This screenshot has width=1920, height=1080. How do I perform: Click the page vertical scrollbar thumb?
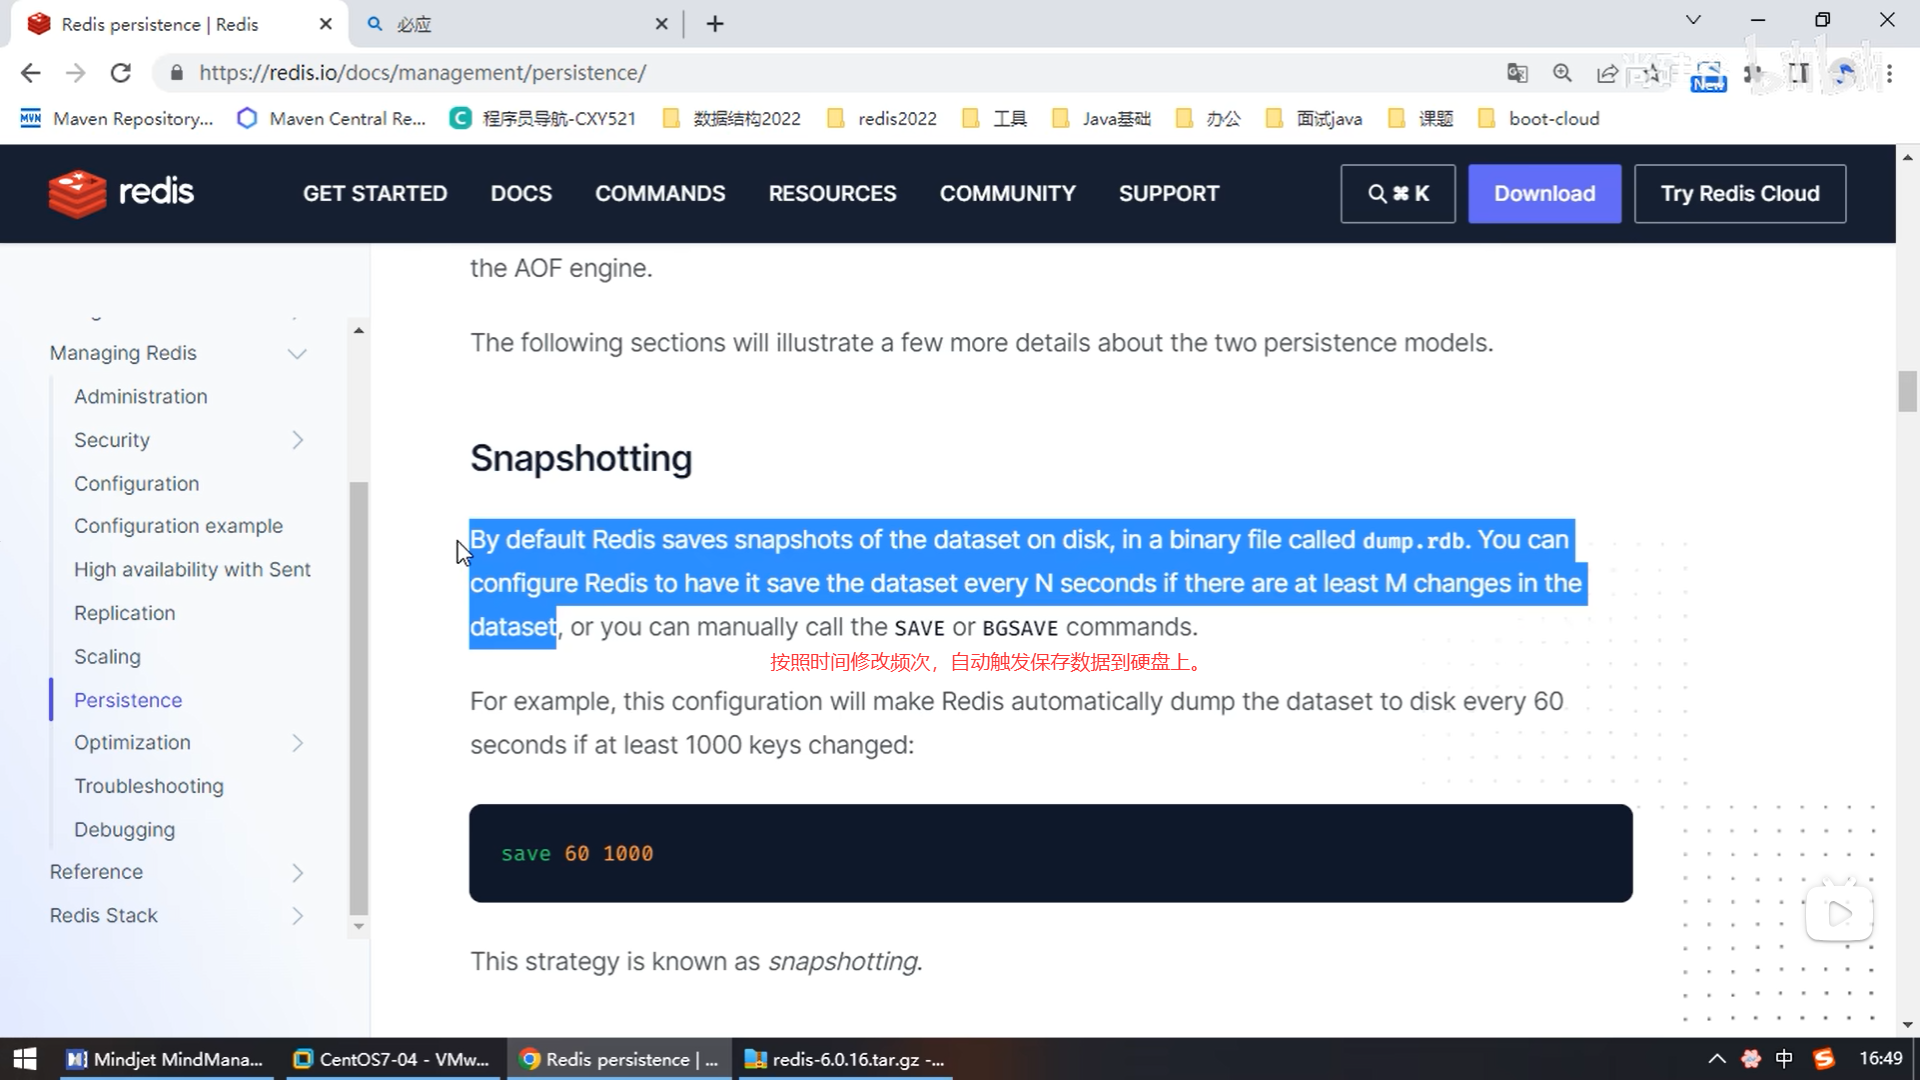click(x=1907, y=391)
